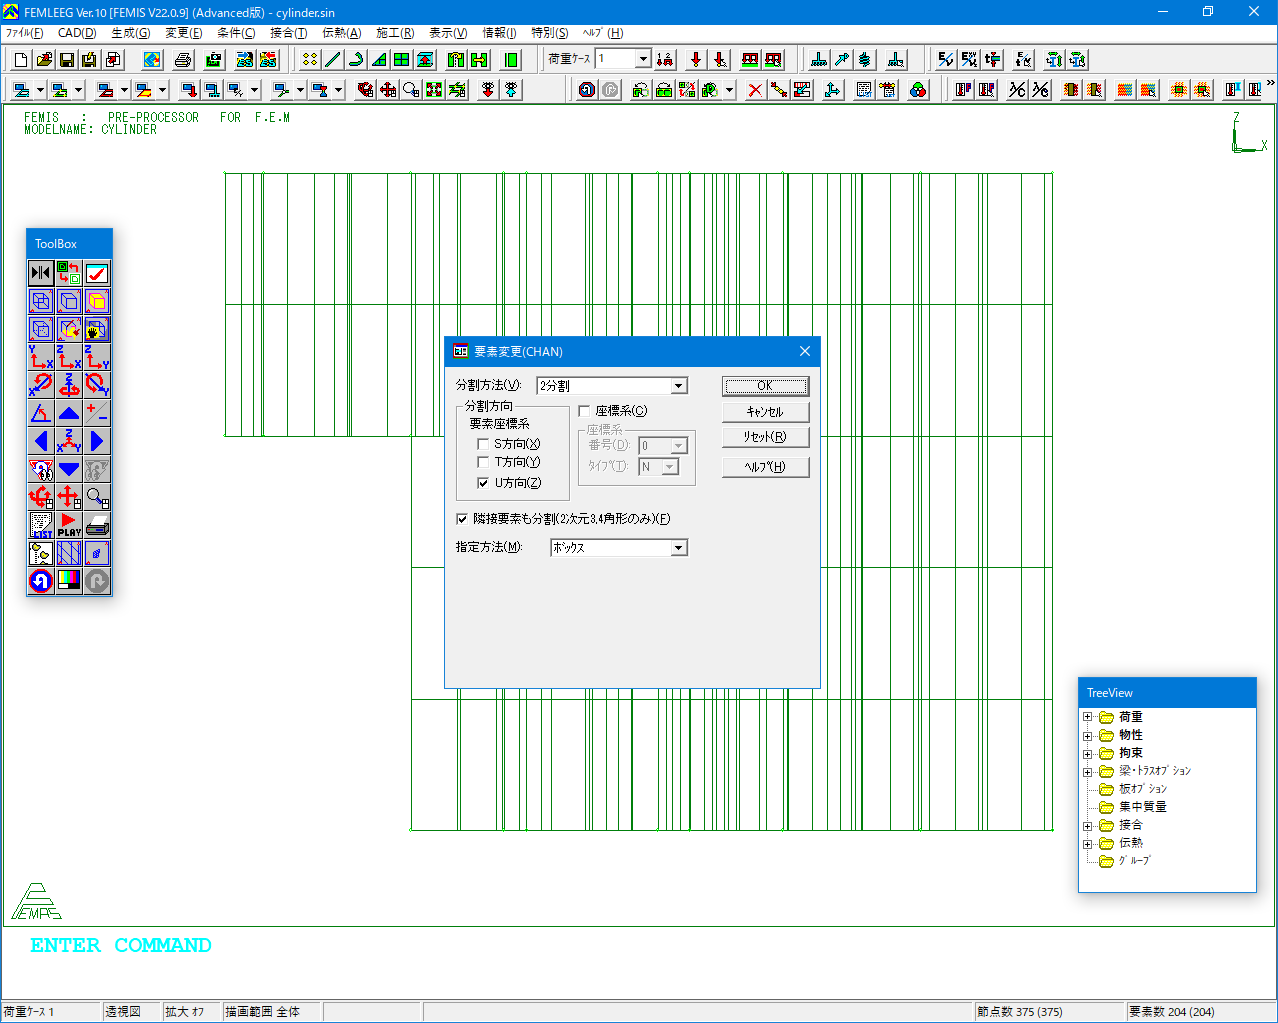Select the グループ tree item

pos(1134,861)
